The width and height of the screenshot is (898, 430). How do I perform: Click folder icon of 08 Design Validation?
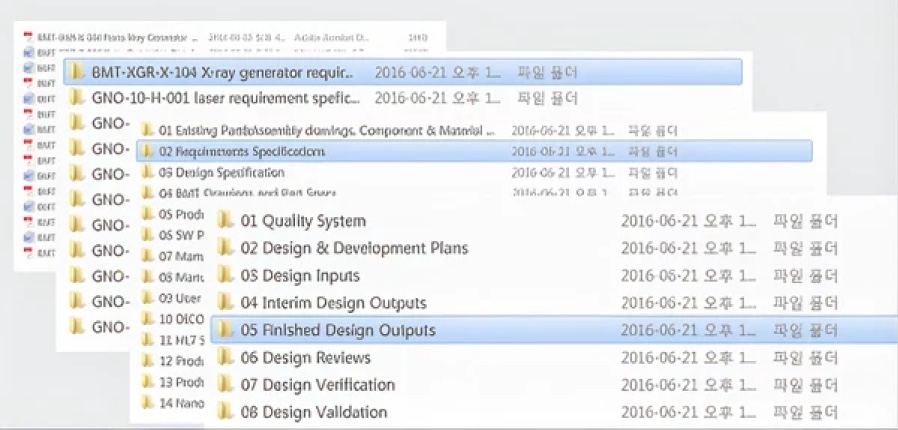point(226,412)
